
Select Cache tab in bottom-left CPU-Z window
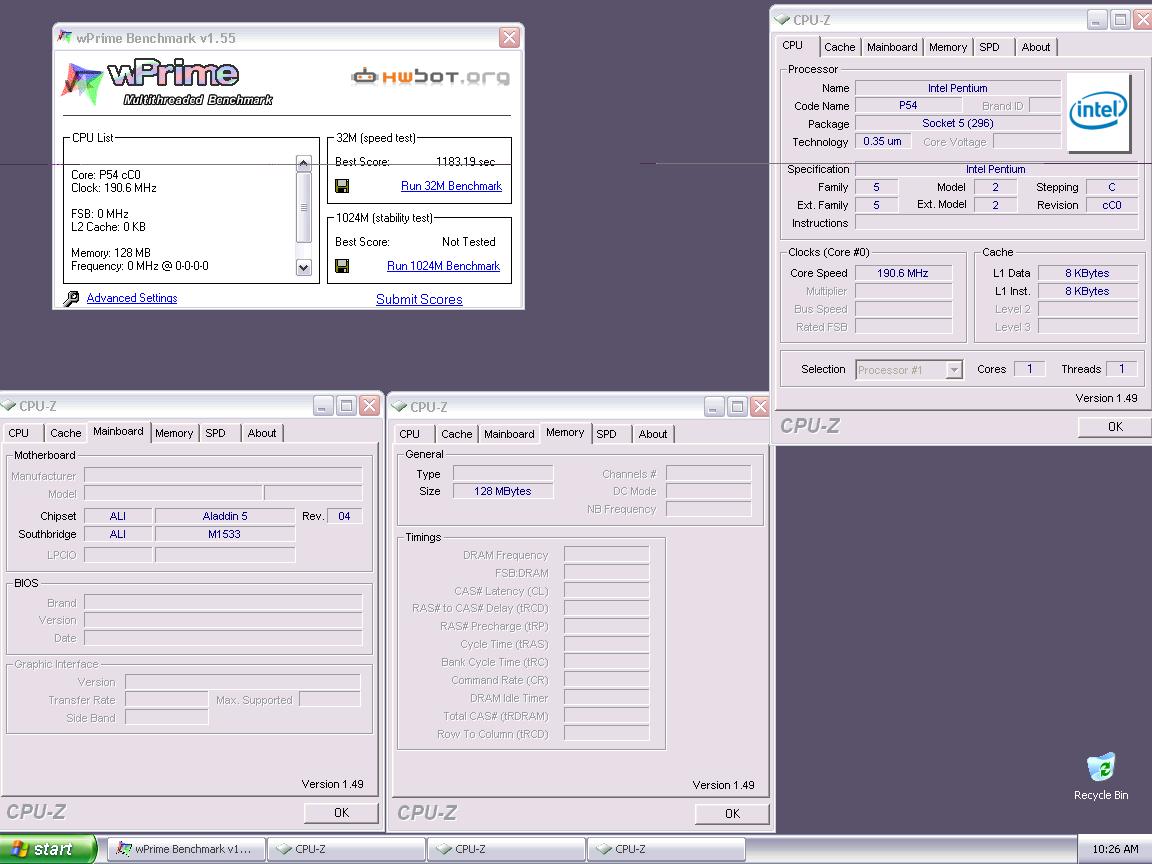click(65, 433)
